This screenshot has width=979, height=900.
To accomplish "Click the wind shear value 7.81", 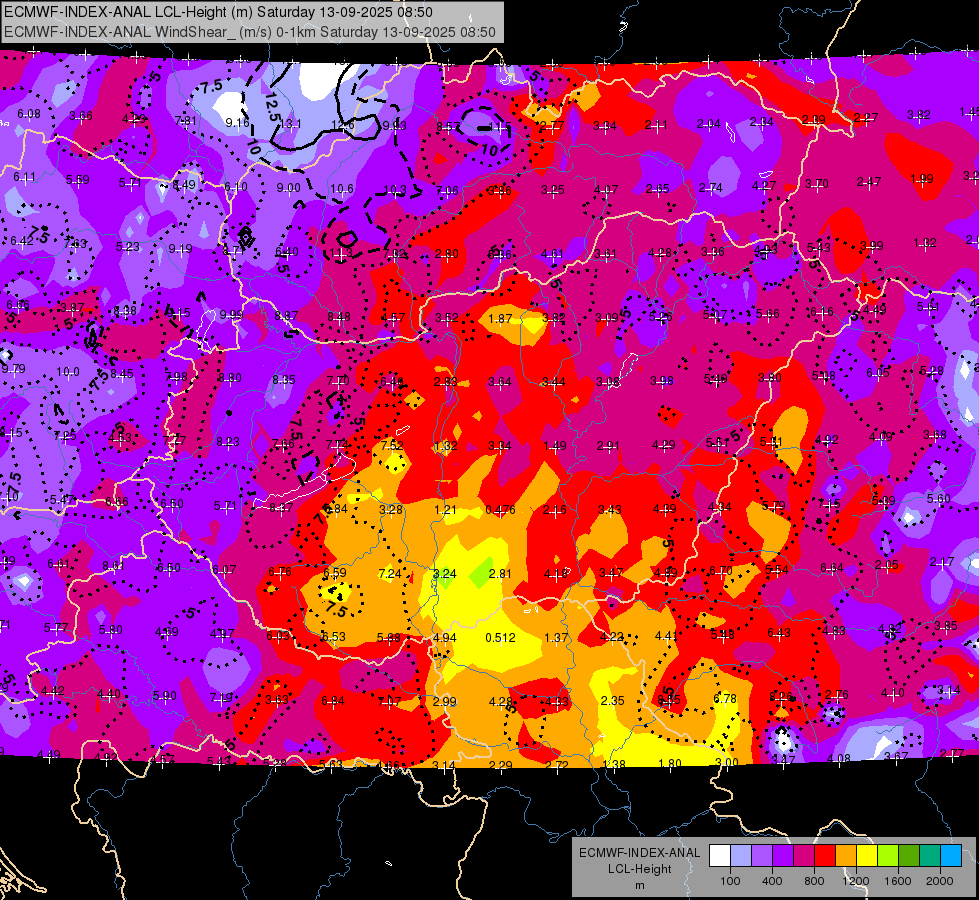I will [x=185, y=121].
